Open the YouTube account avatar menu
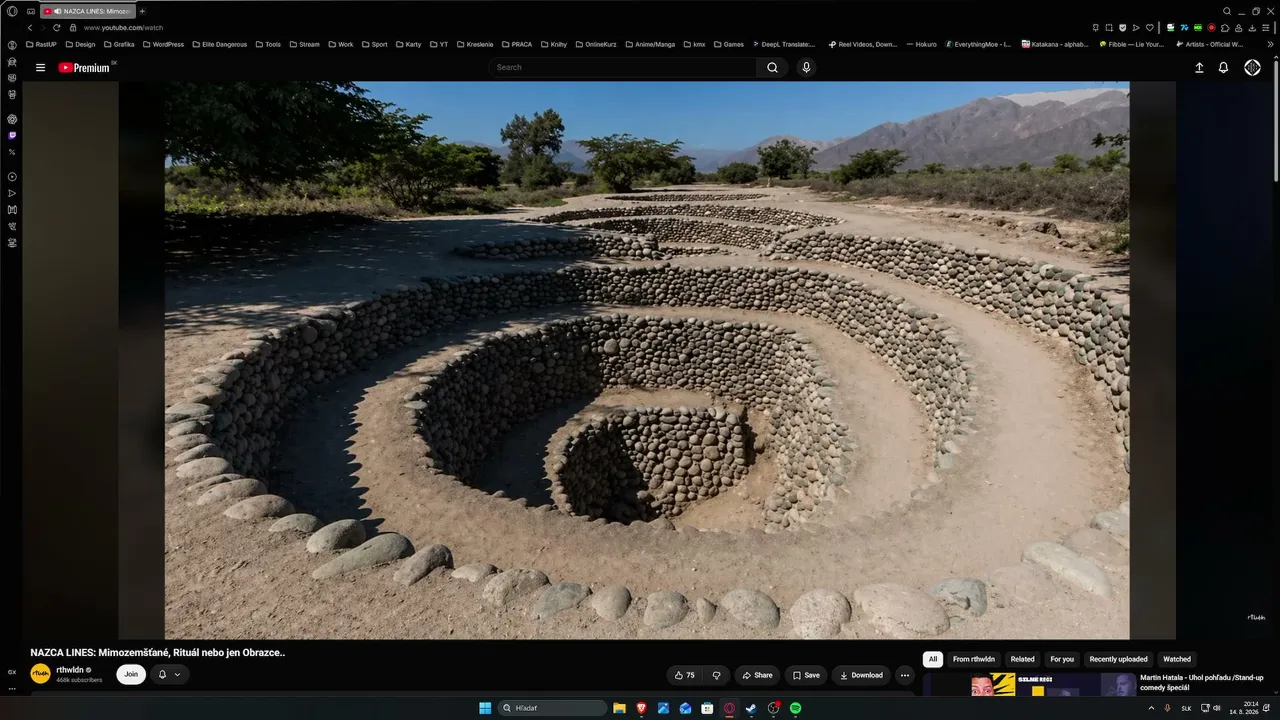 (1252, 68)
